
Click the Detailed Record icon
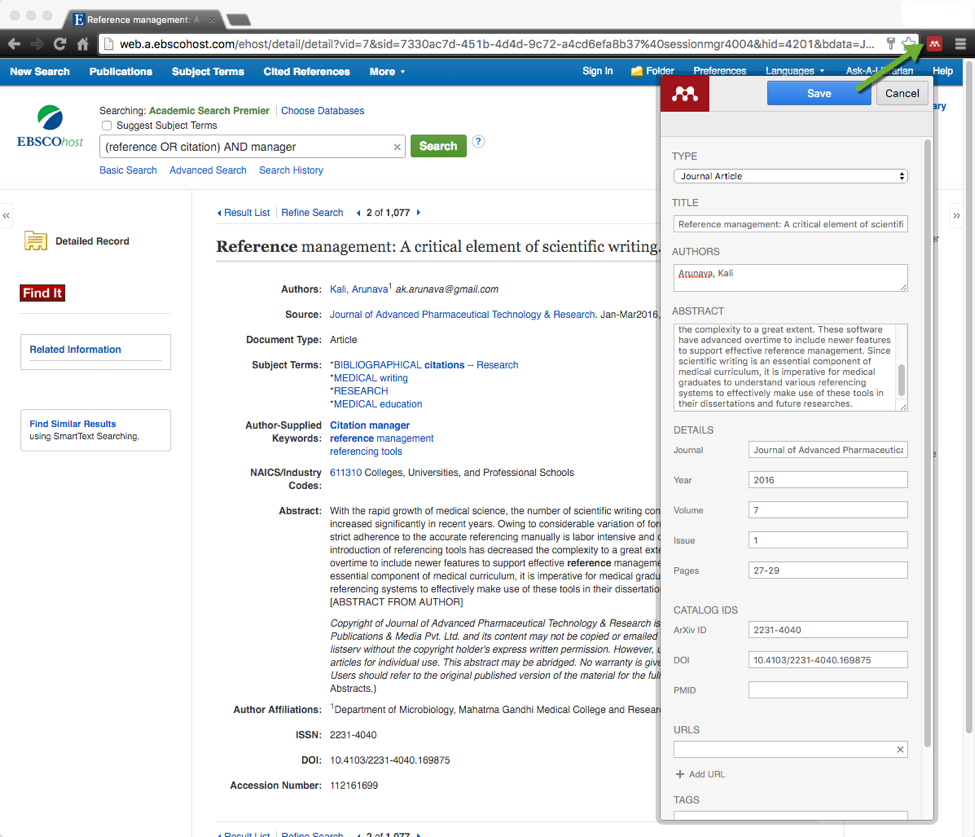[x=35, y=241]
